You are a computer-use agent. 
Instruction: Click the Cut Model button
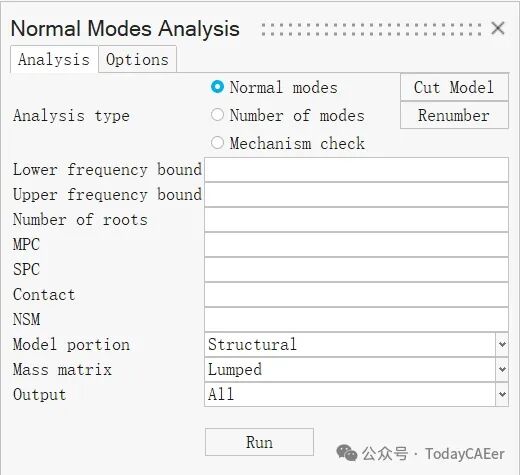pyautogui.click(x=454, y=87)
